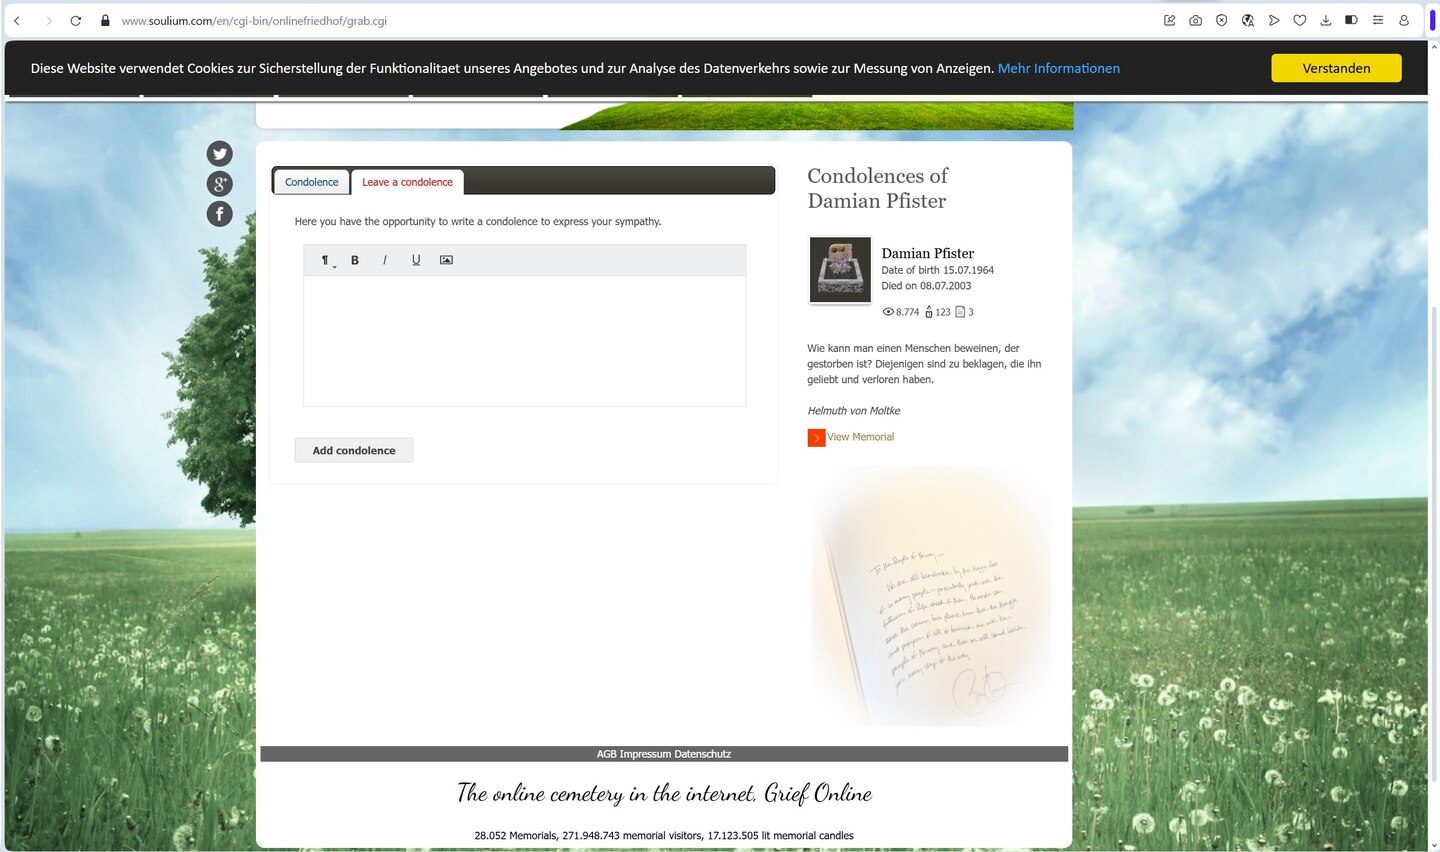Go back to the previous page
The height and width of the screenshot is (852, 1440).
(17, 20)
